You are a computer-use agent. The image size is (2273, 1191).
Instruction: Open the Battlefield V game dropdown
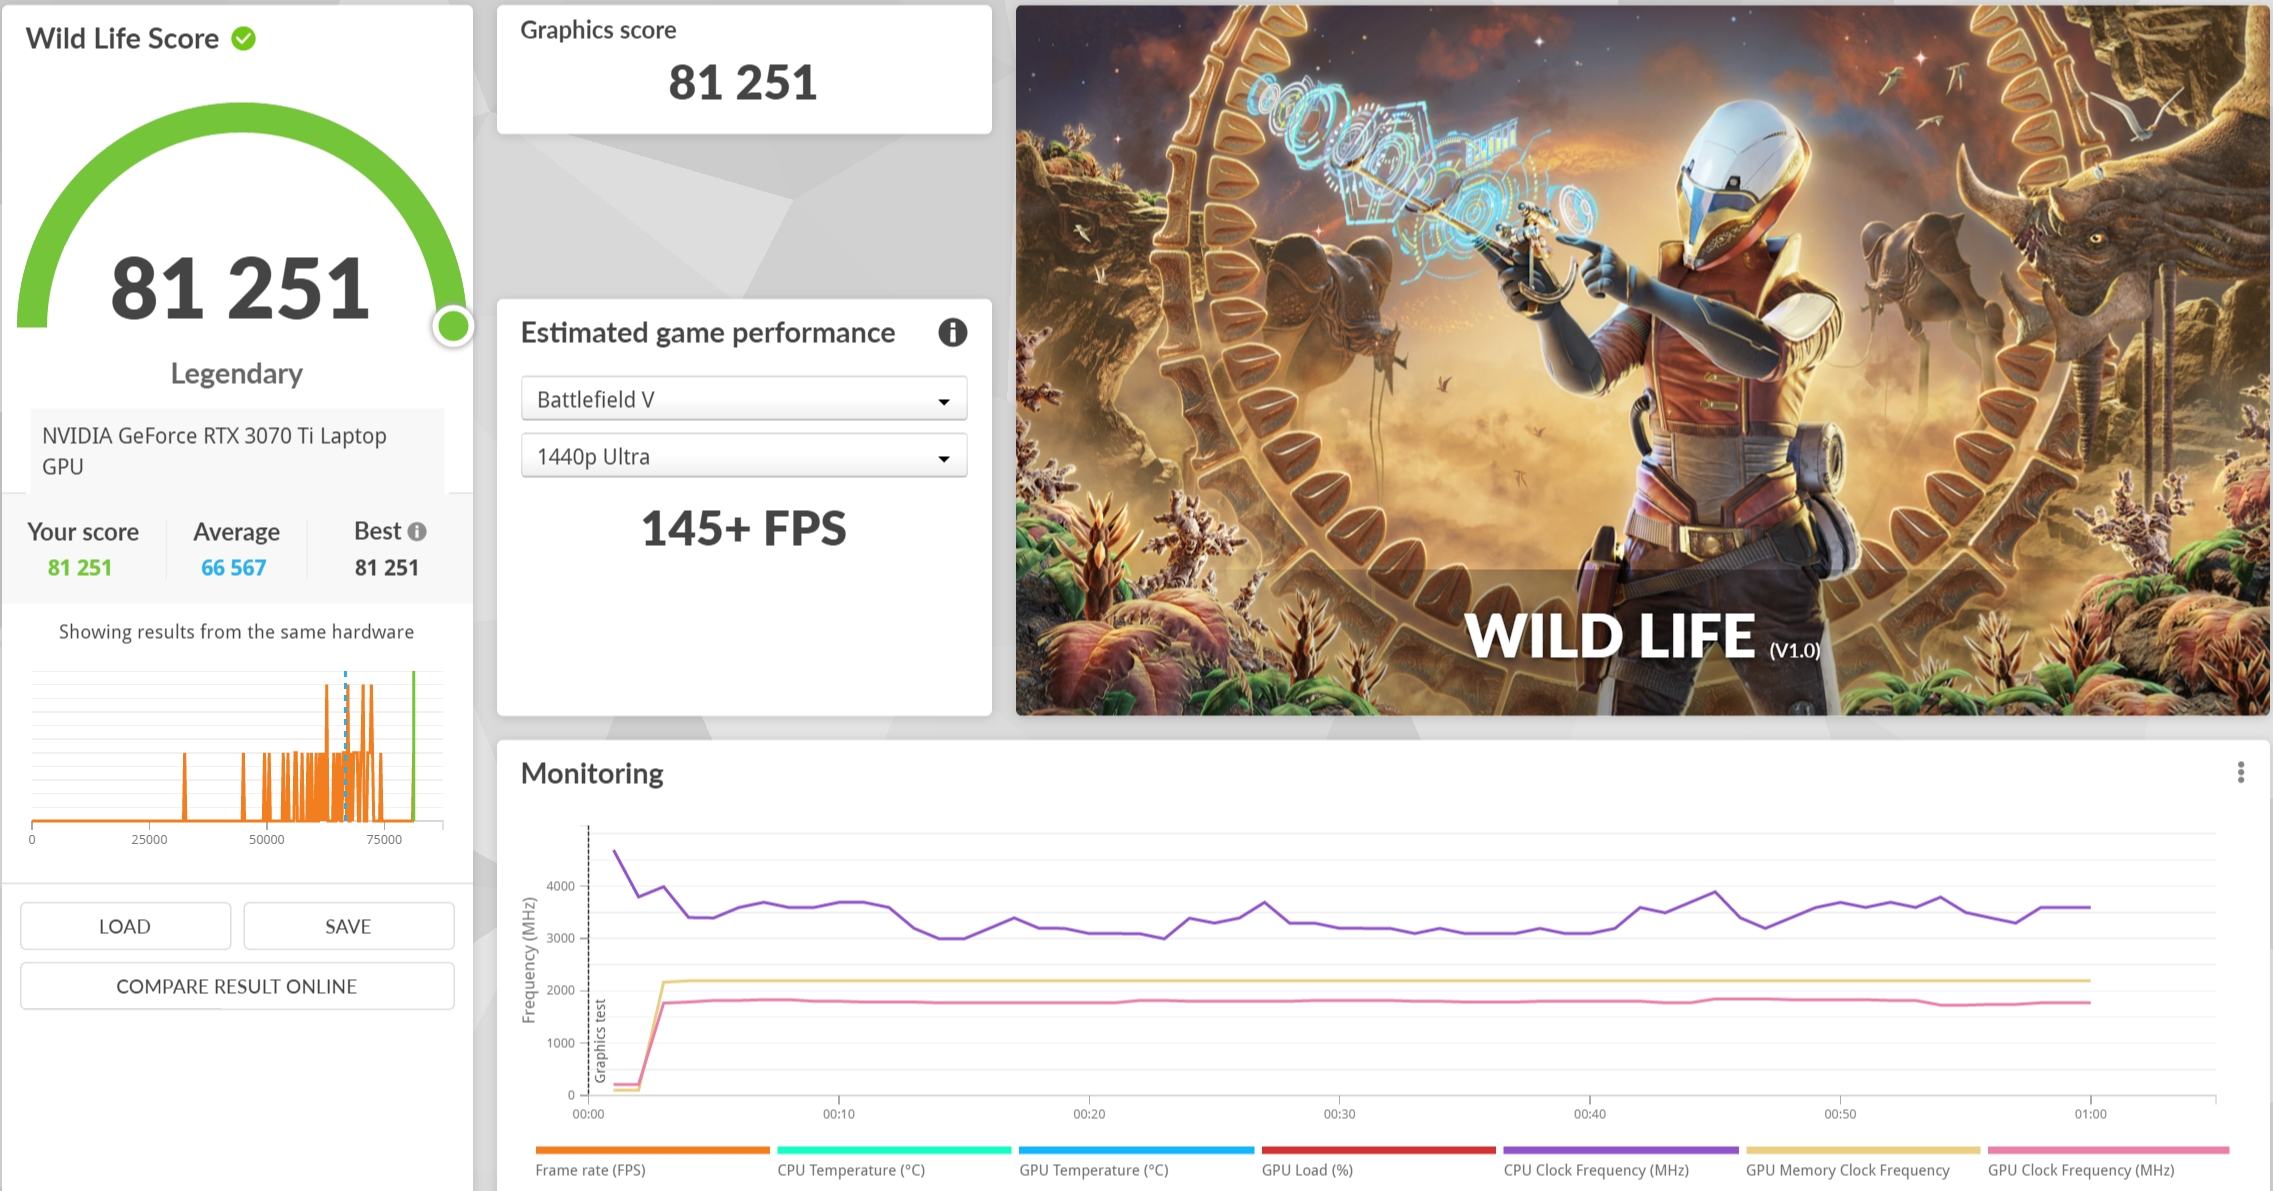click(744, 399)
